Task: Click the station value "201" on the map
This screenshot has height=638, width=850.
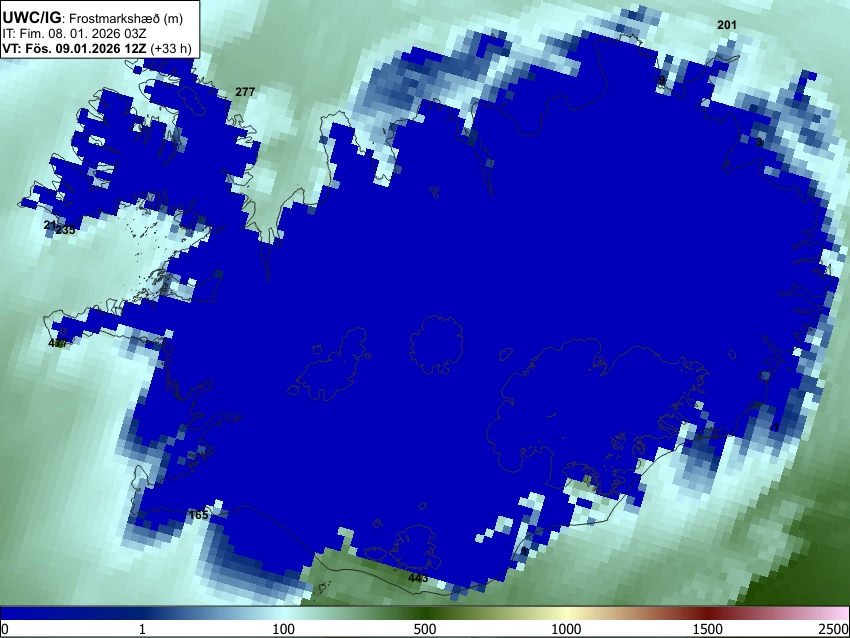Action: coord(727,24)
